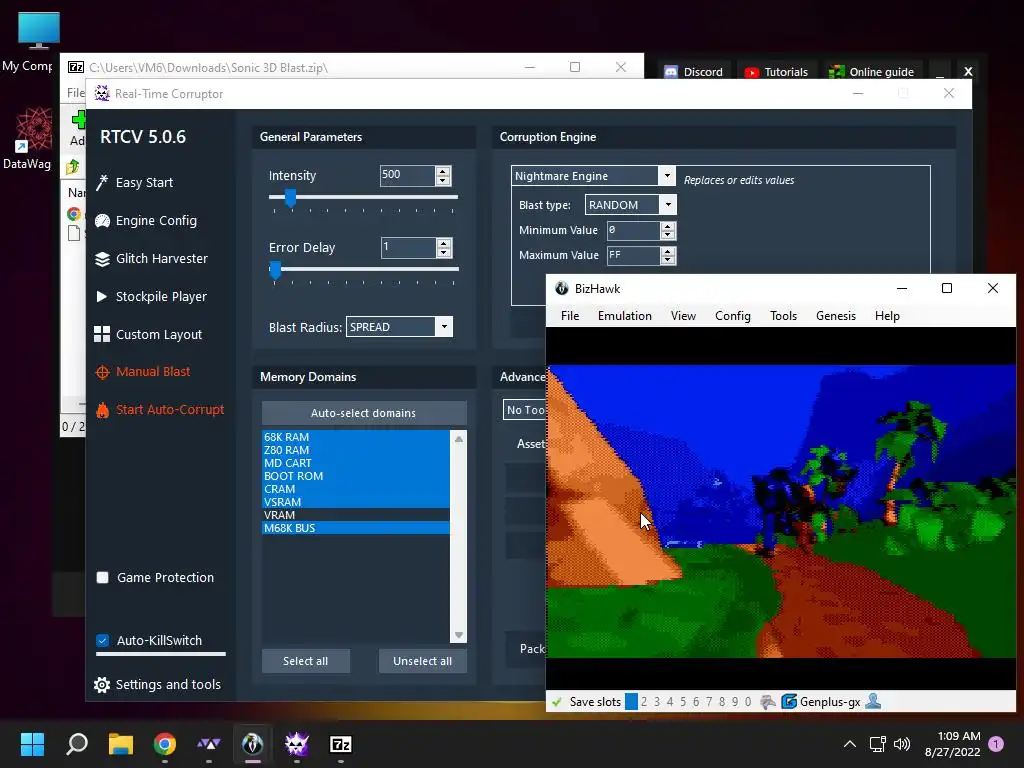
Task: Open BizHawk View menu
Action: pyautogui.click(x=683, y=316)
